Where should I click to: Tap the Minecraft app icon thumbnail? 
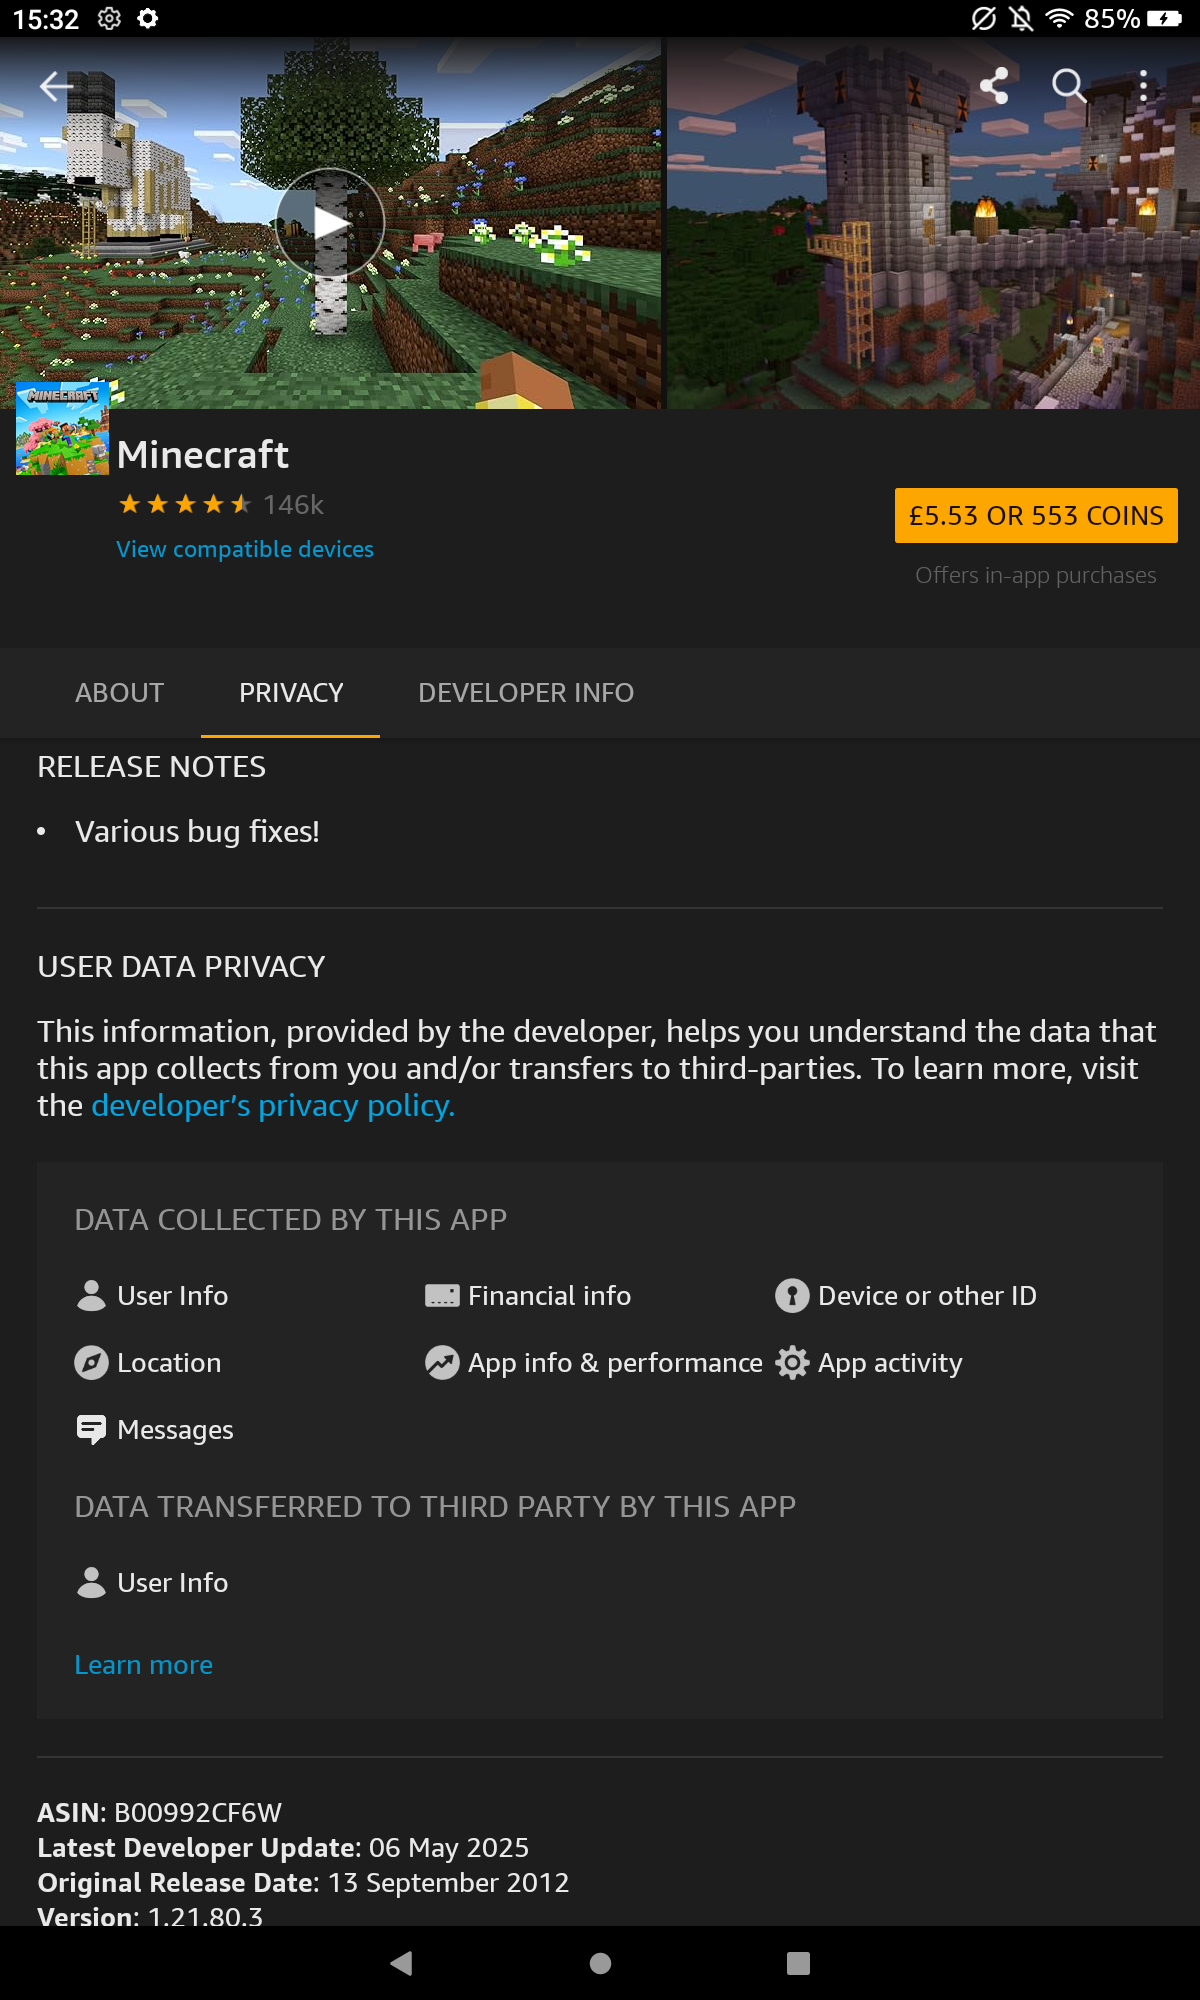[x=62, y=428]
